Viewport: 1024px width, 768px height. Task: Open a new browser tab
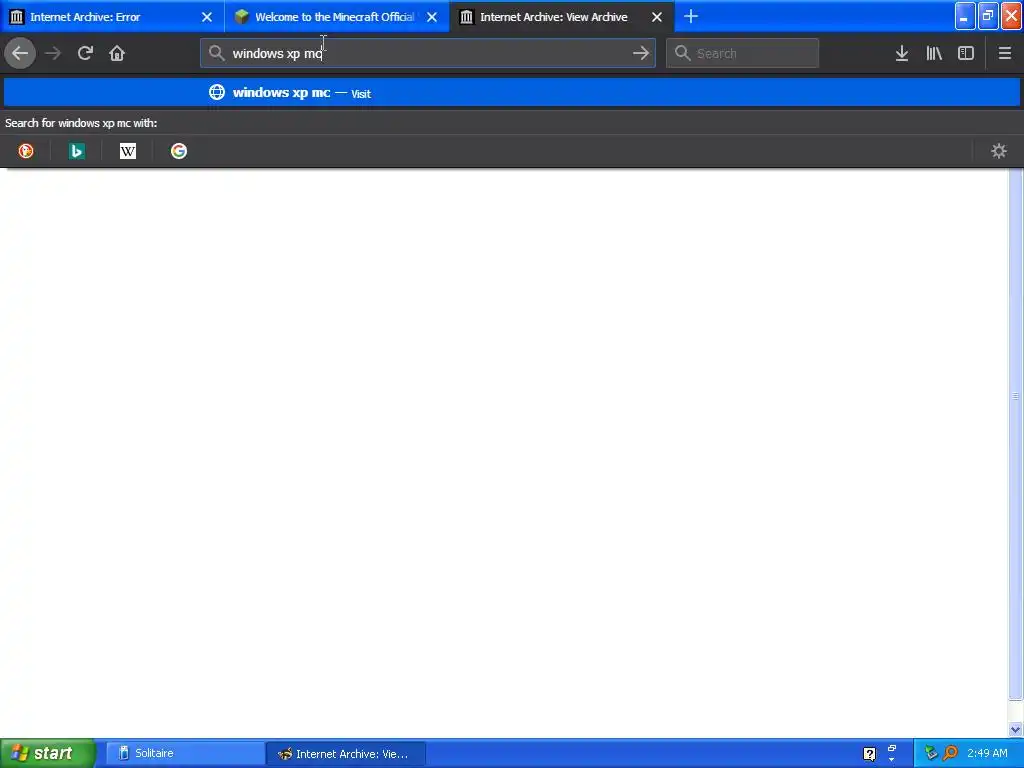pyautogui.click(x=691, y=16)
